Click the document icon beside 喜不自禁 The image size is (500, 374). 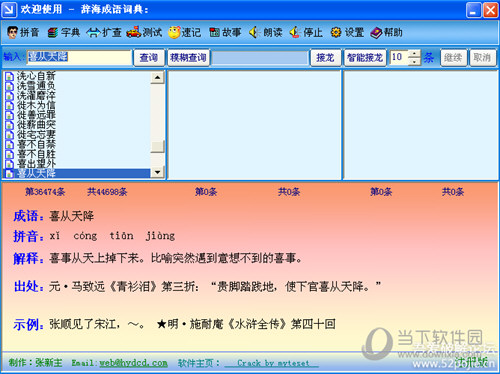tap(9, 145)
